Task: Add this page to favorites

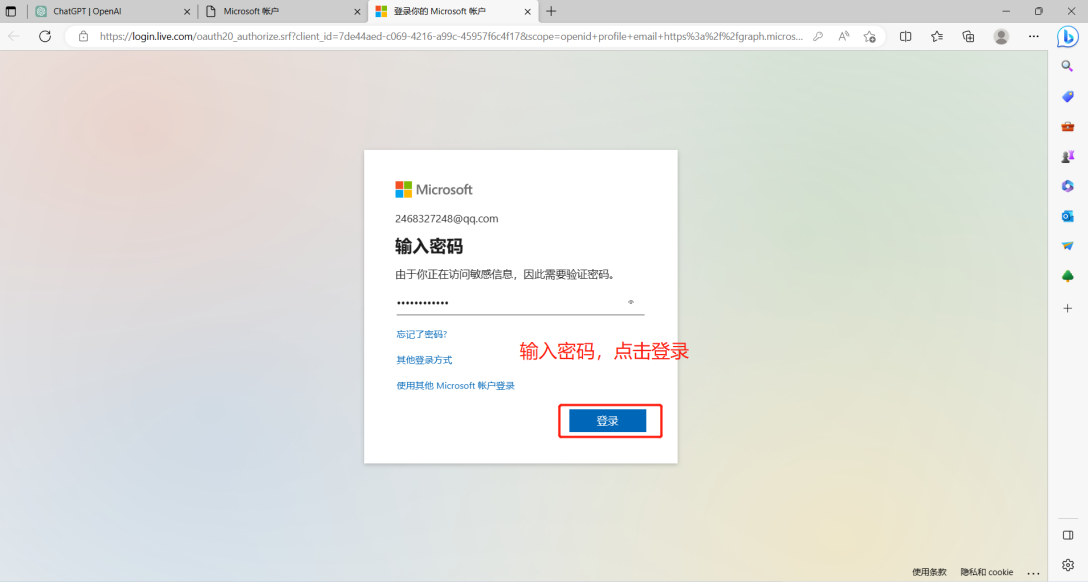Action: tap(869, 36)
